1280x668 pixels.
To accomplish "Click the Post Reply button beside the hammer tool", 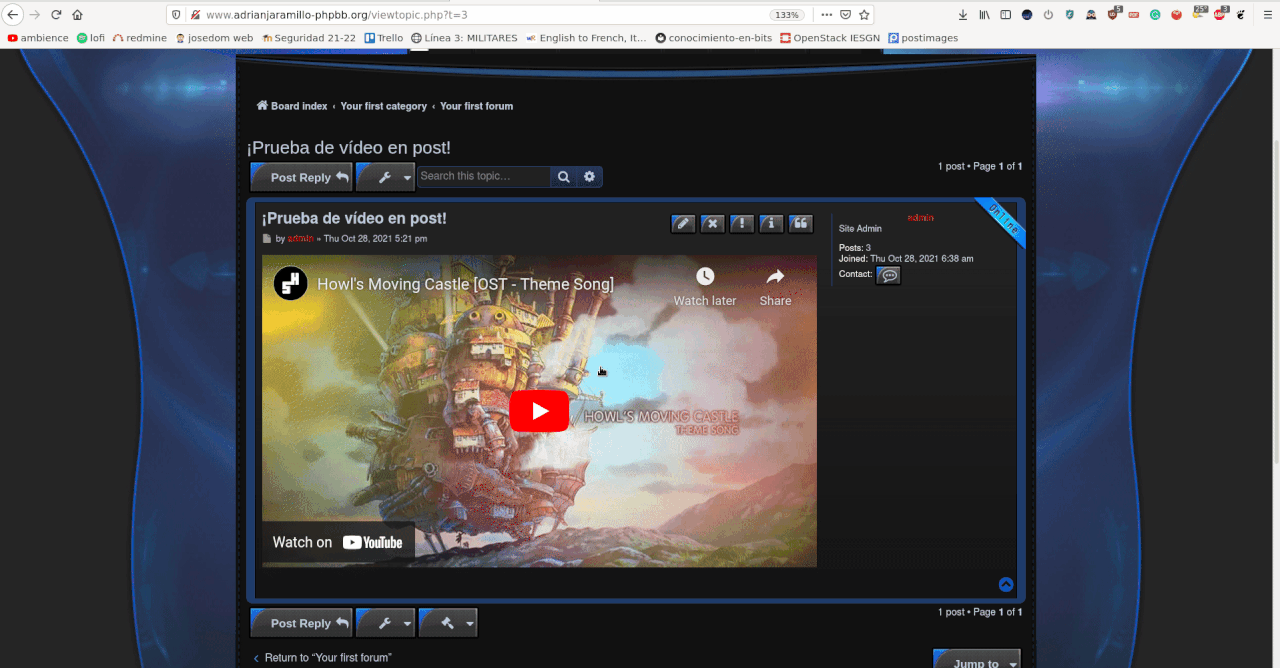I will (x=301, y=623).
